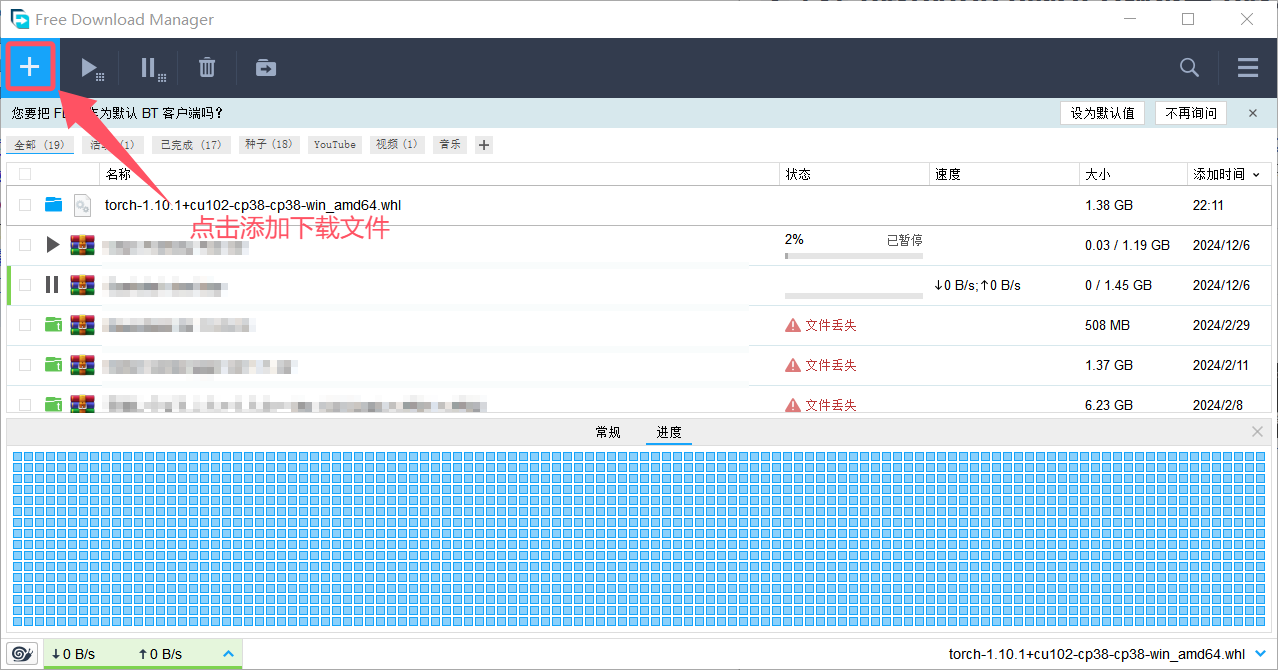The height and width of the screenshot is (670, 1278).
Task: Click the search magnifier icon
Action: coord(1188,67)
